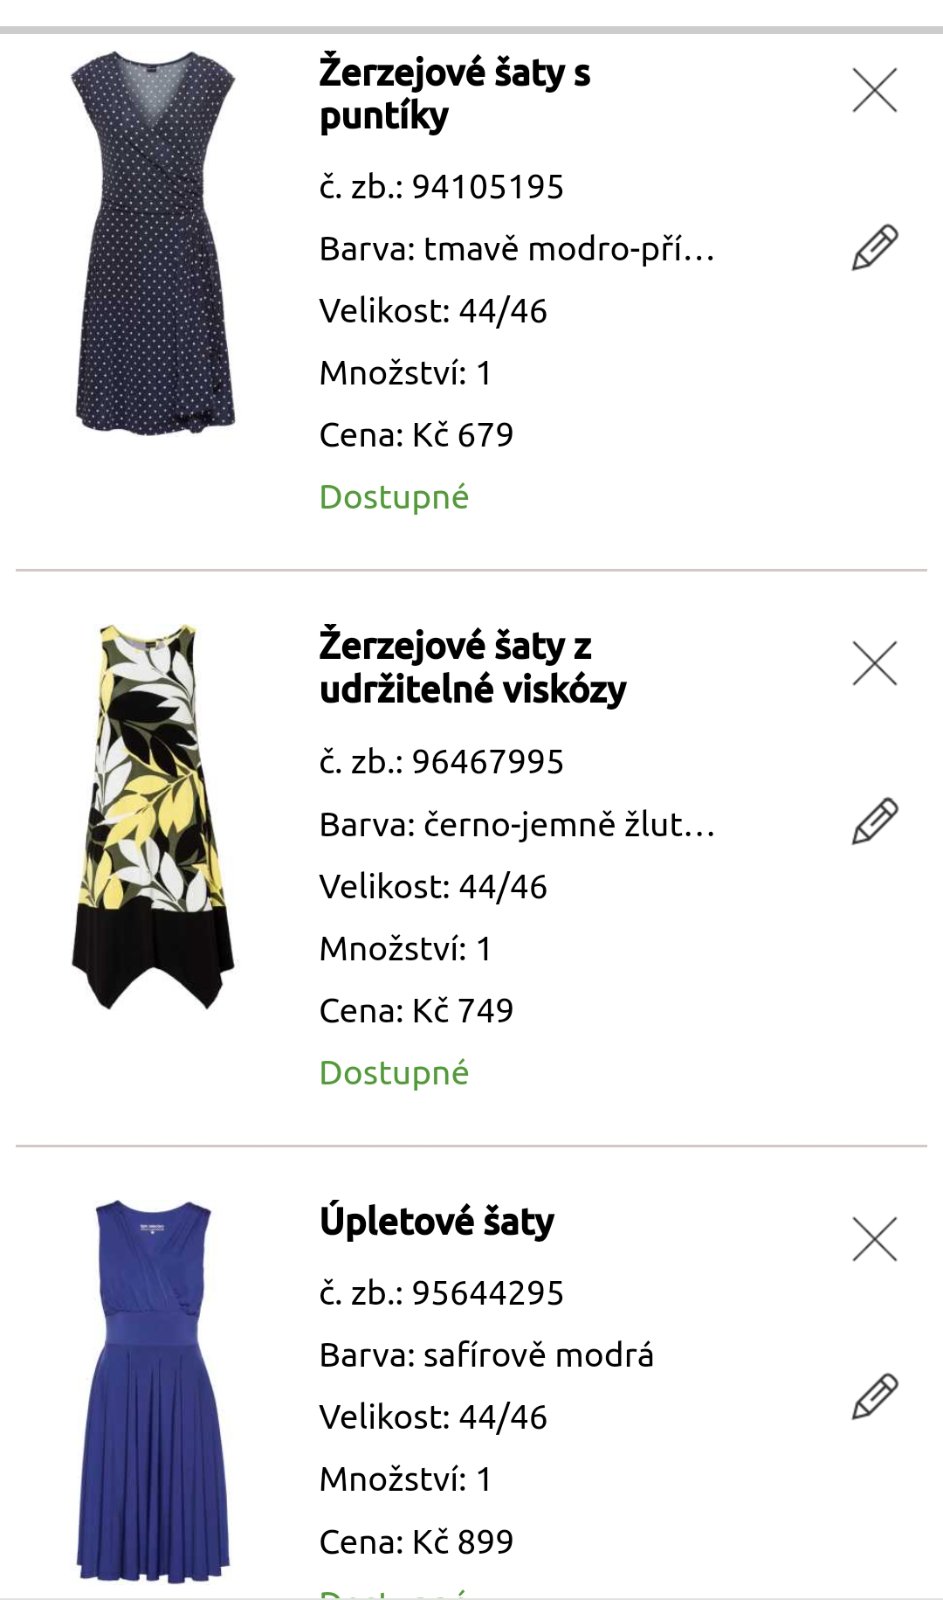Open the navy polka dot dress thumbnail
Screen dimensions: 943x1600
point(153,243)
